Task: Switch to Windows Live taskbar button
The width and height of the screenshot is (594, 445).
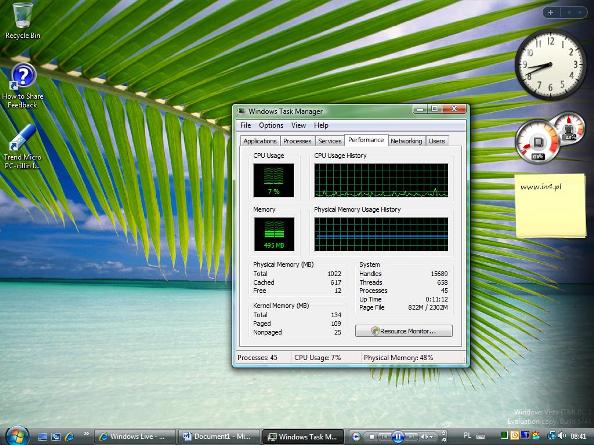Action: click(135, 437)
